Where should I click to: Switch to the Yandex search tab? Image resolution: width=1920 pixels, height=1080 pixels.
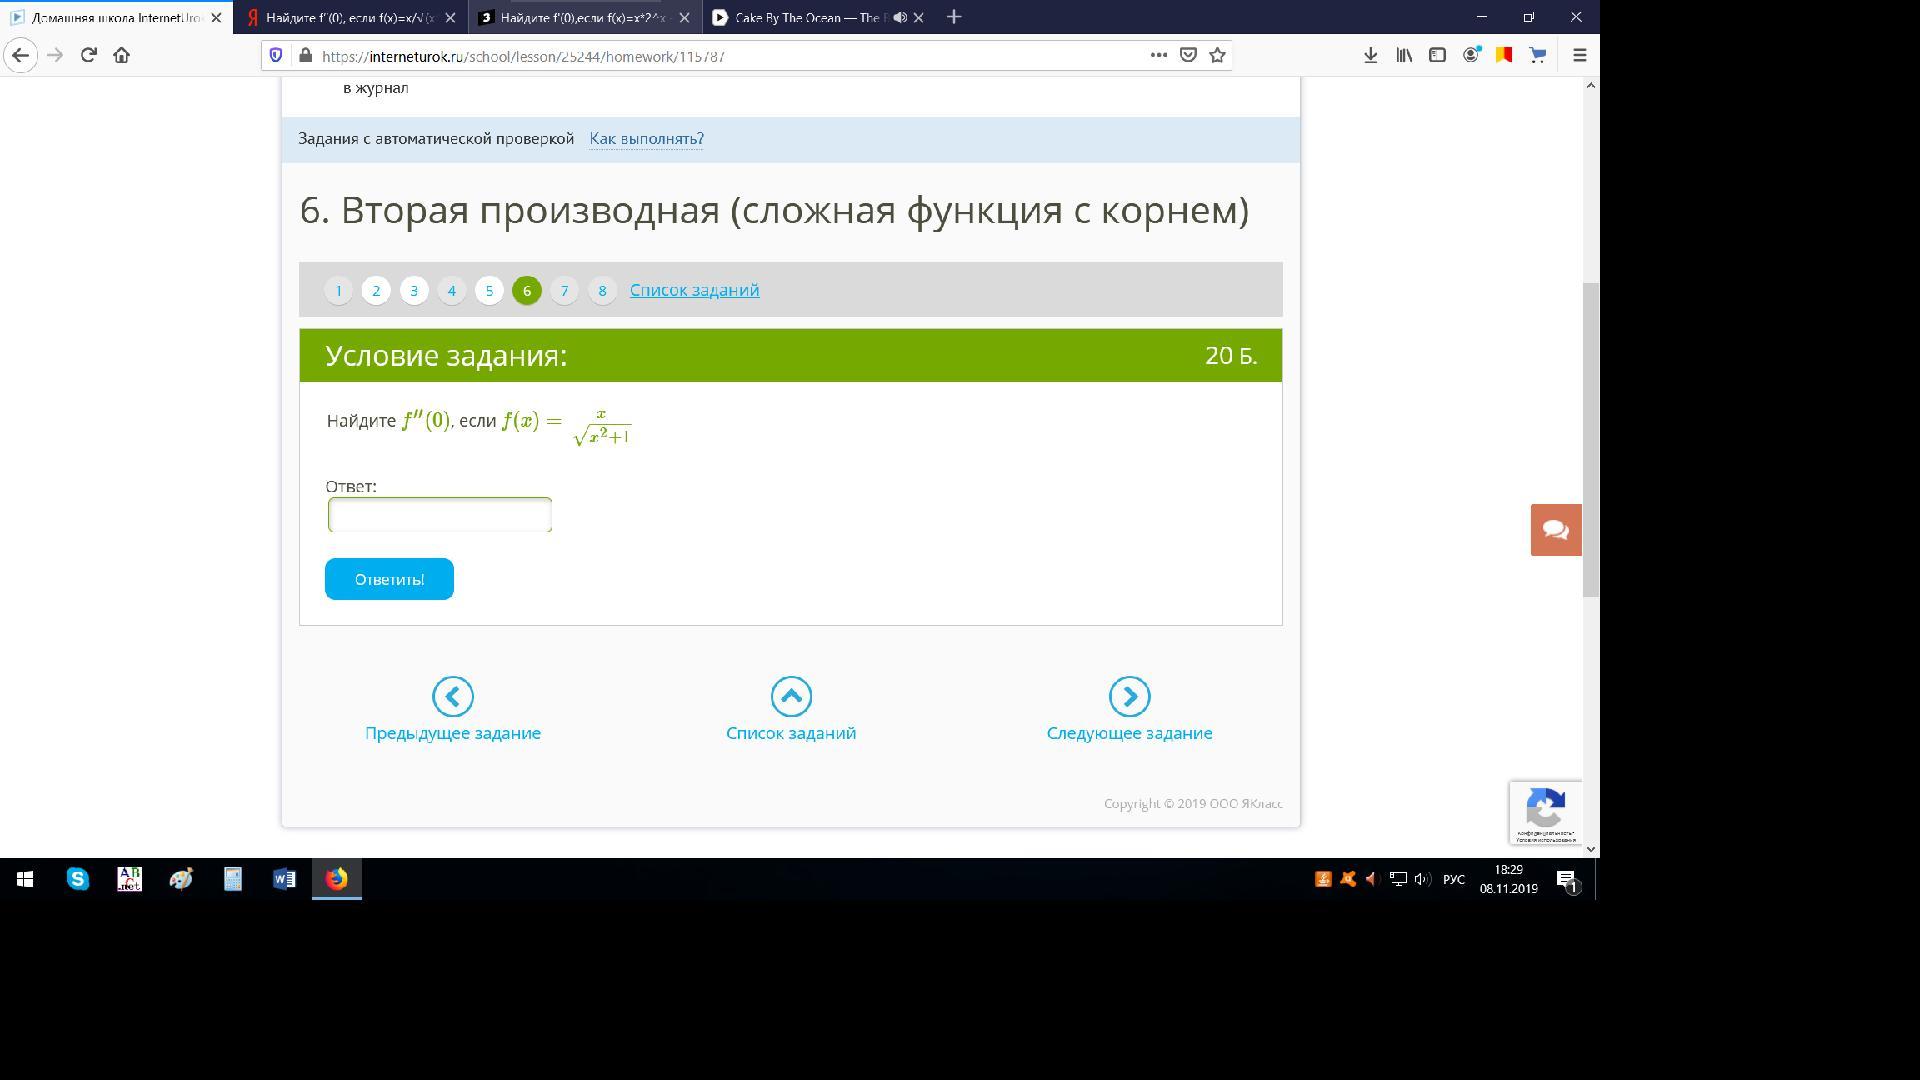pyautogui.click(x=350, y=17)
